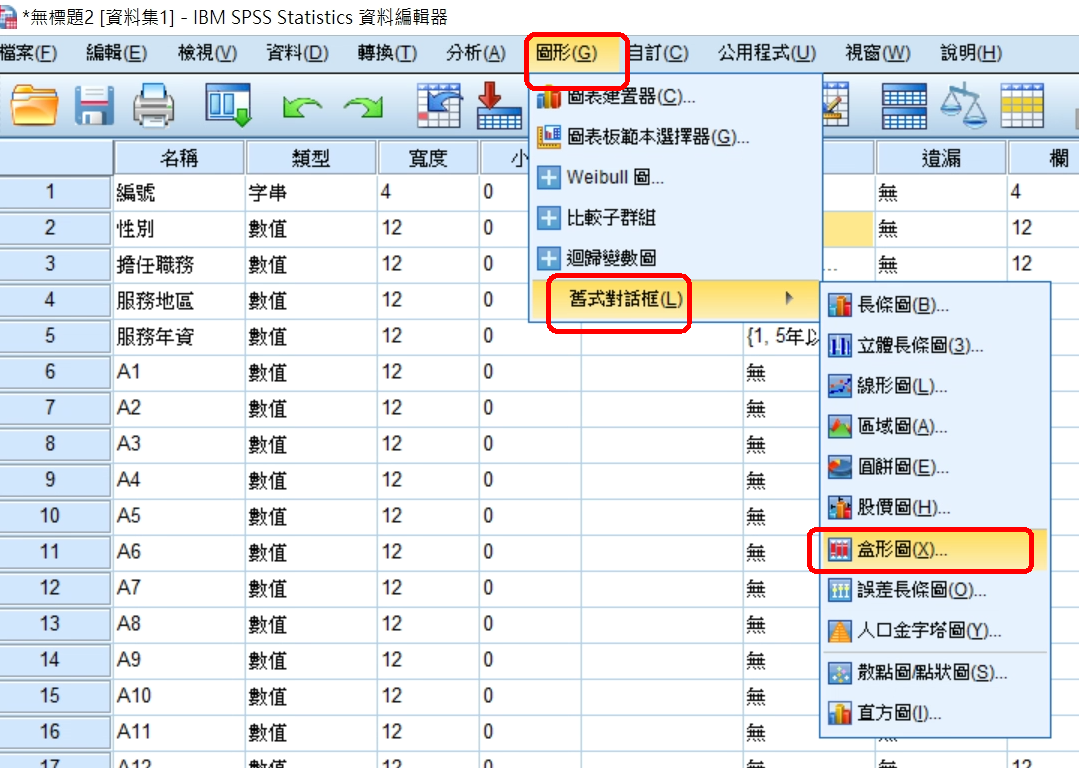Screen dimensions: 1079x768
Task: Click the 名稱 column header
Action: tap(179, 158)
